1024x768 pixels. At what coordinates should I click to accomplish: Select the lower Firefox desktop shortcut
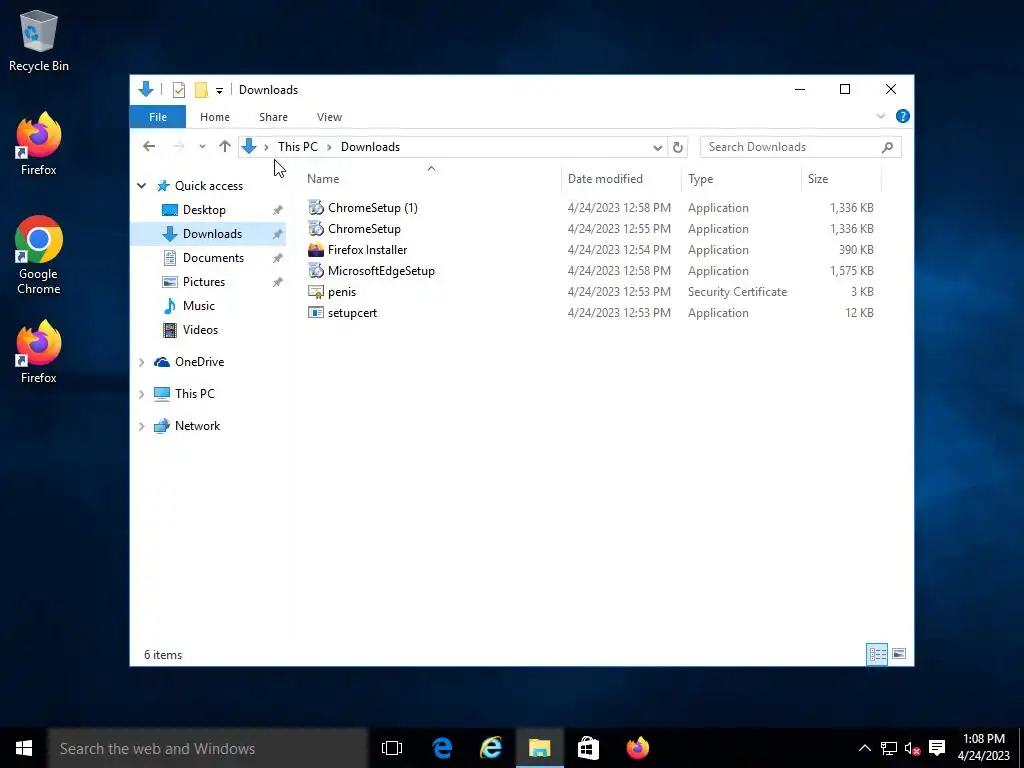(x=39, y=351)
